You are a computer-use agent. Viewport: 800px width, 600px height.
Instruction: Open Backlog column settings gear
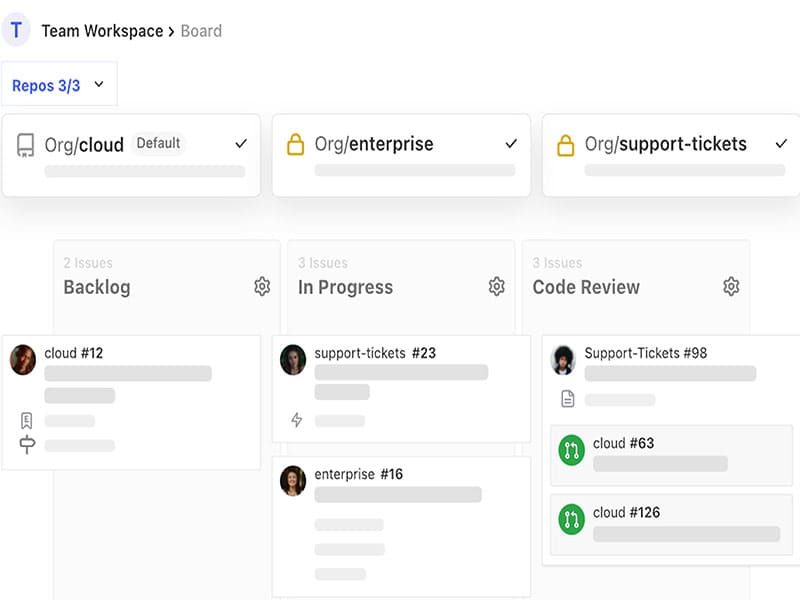[x=262, y=287]
